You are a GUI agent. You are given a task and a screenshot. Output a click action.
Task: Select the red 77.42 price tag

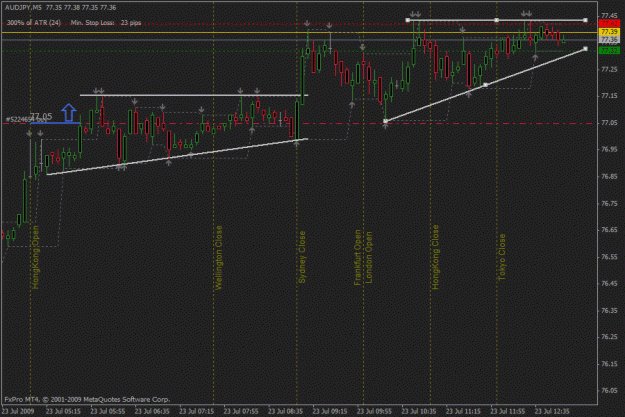coord(610,24)
